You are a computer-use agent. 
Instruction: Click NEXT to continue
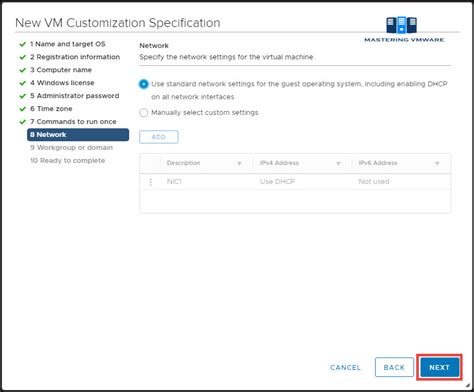pyautogui.click(x=439, y=367)
